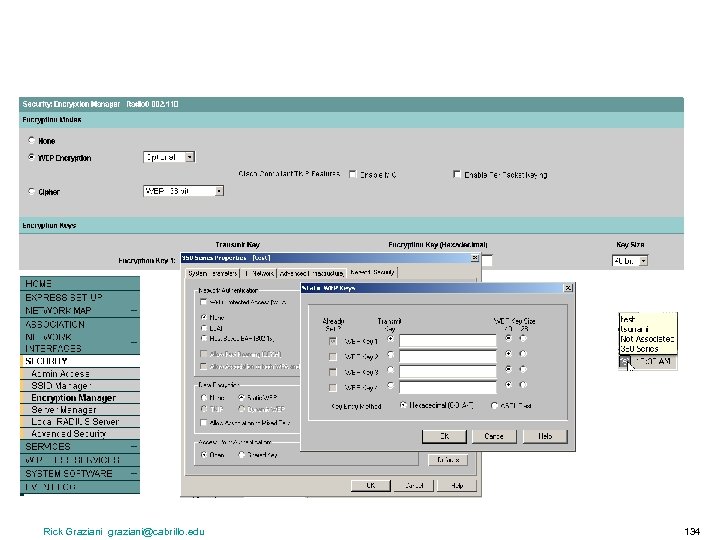
Task: Tick the Enable MIC checkbox
Action: click(353, 174)
